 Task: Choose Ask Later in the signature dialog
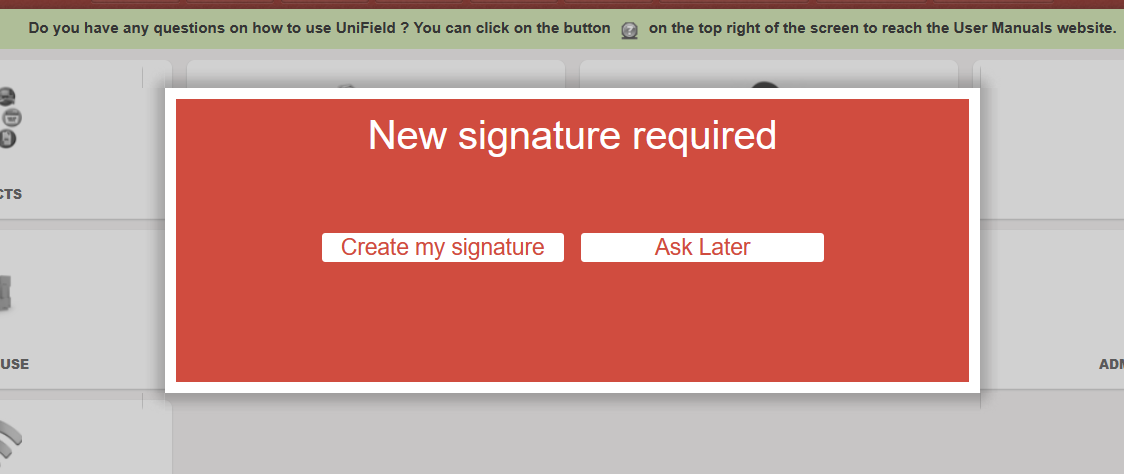click(702, 247)
